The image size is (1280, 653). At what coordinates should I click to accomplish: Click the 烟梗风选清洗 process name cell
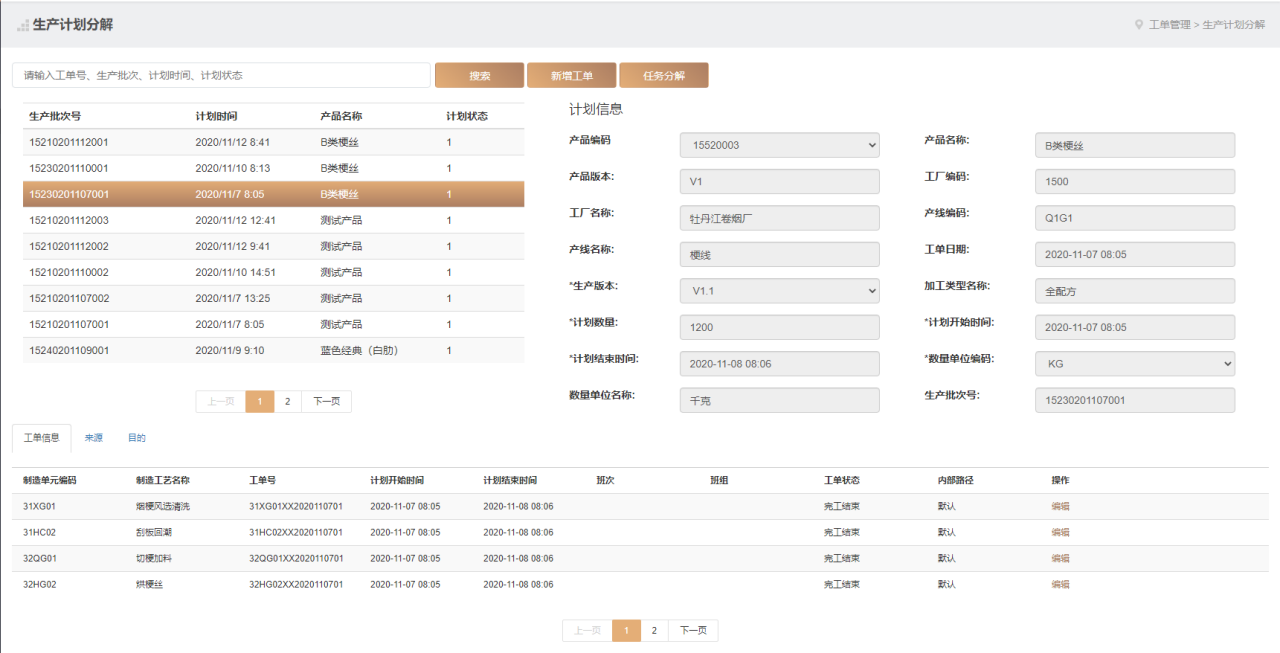163,507
